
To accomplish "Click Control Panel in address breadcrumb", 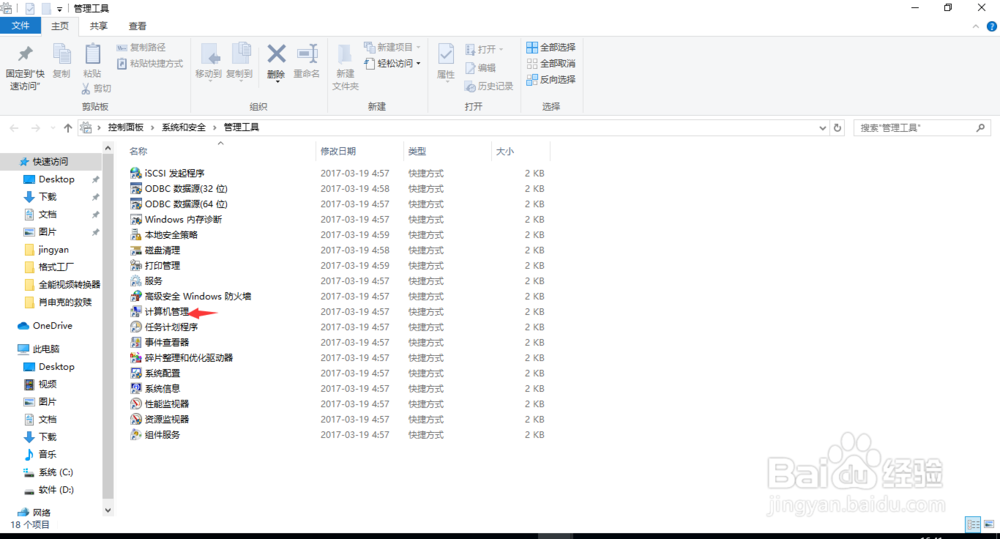I will [x=126, y=128].
